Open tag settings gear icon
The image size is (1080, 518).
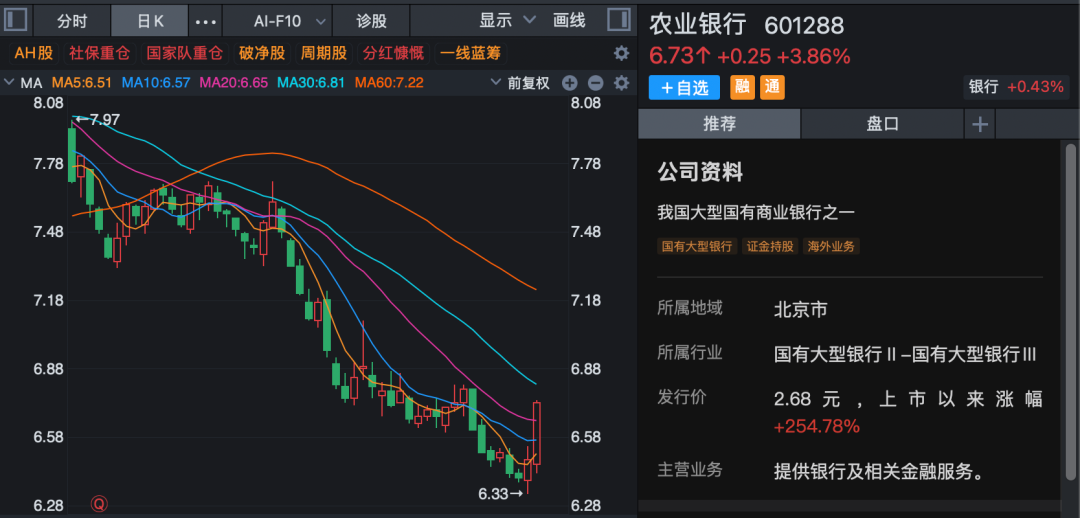click(621, 53)
